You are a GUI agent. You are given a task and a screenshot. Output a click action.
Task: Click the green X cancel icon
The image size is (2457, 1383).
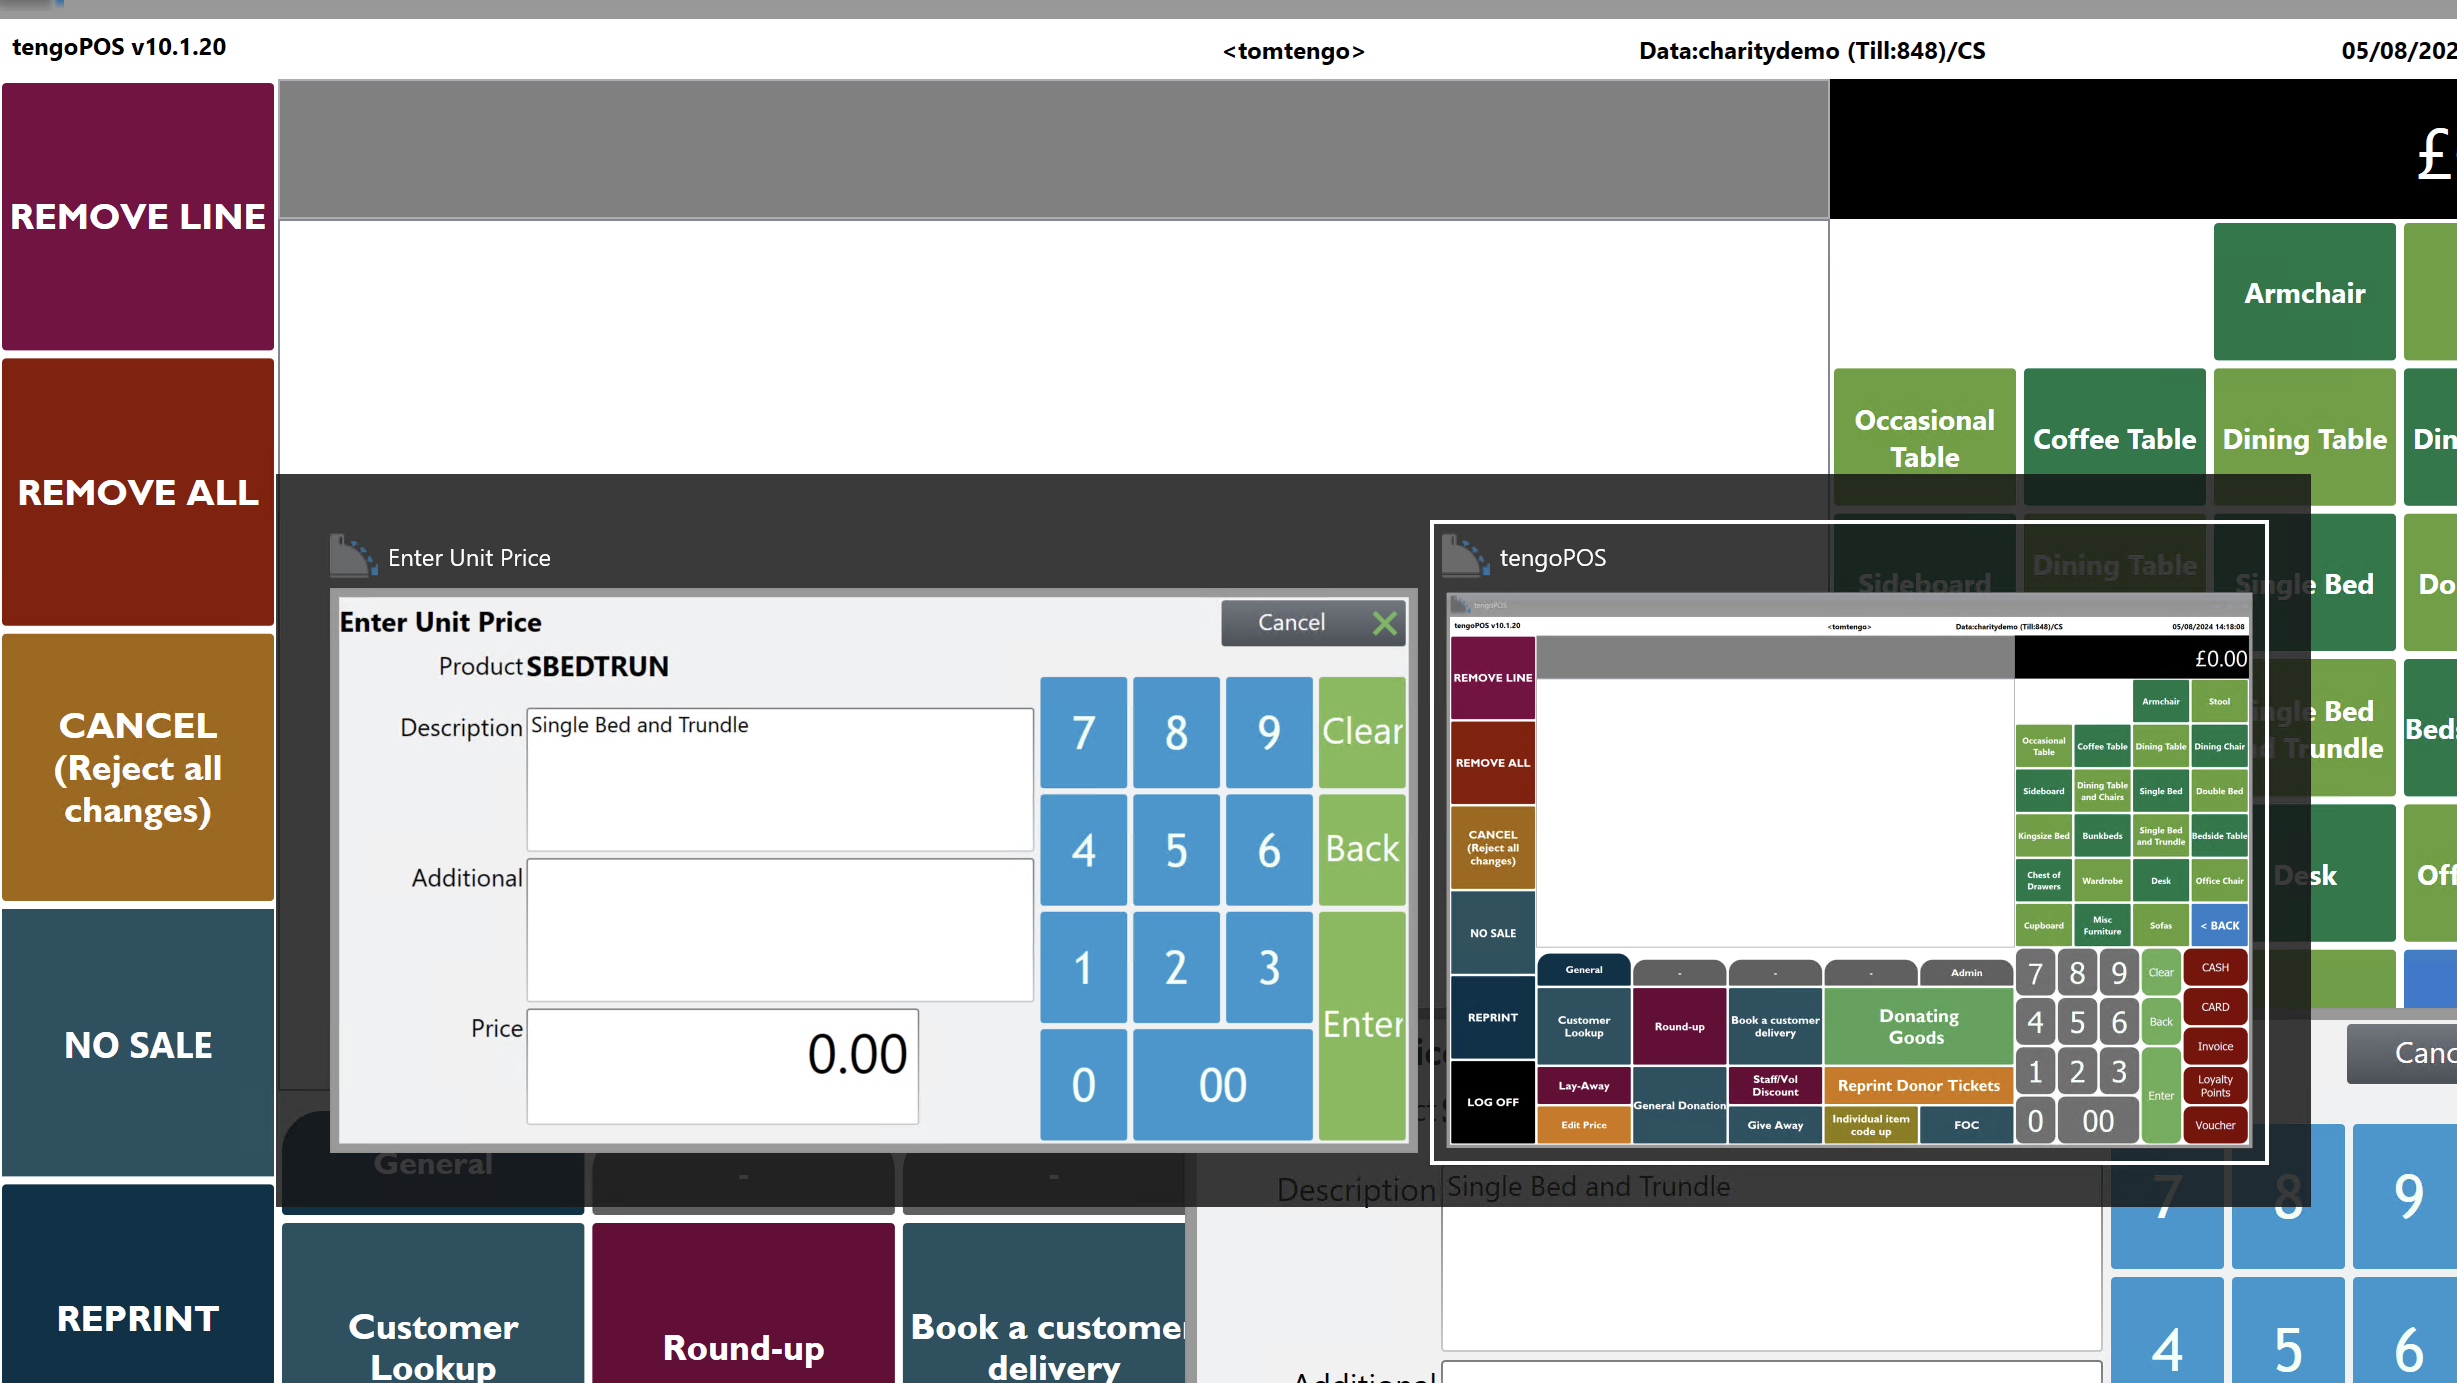[1385, 624]
